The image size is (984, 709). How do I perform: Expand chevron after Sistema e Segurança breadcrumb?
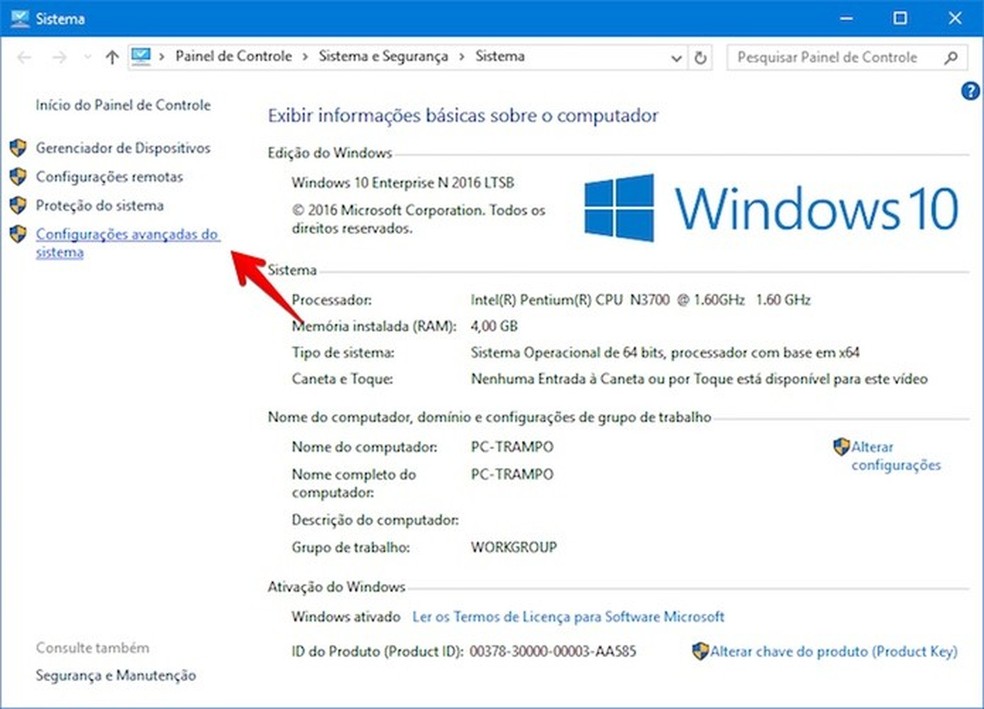pos(461,57)
